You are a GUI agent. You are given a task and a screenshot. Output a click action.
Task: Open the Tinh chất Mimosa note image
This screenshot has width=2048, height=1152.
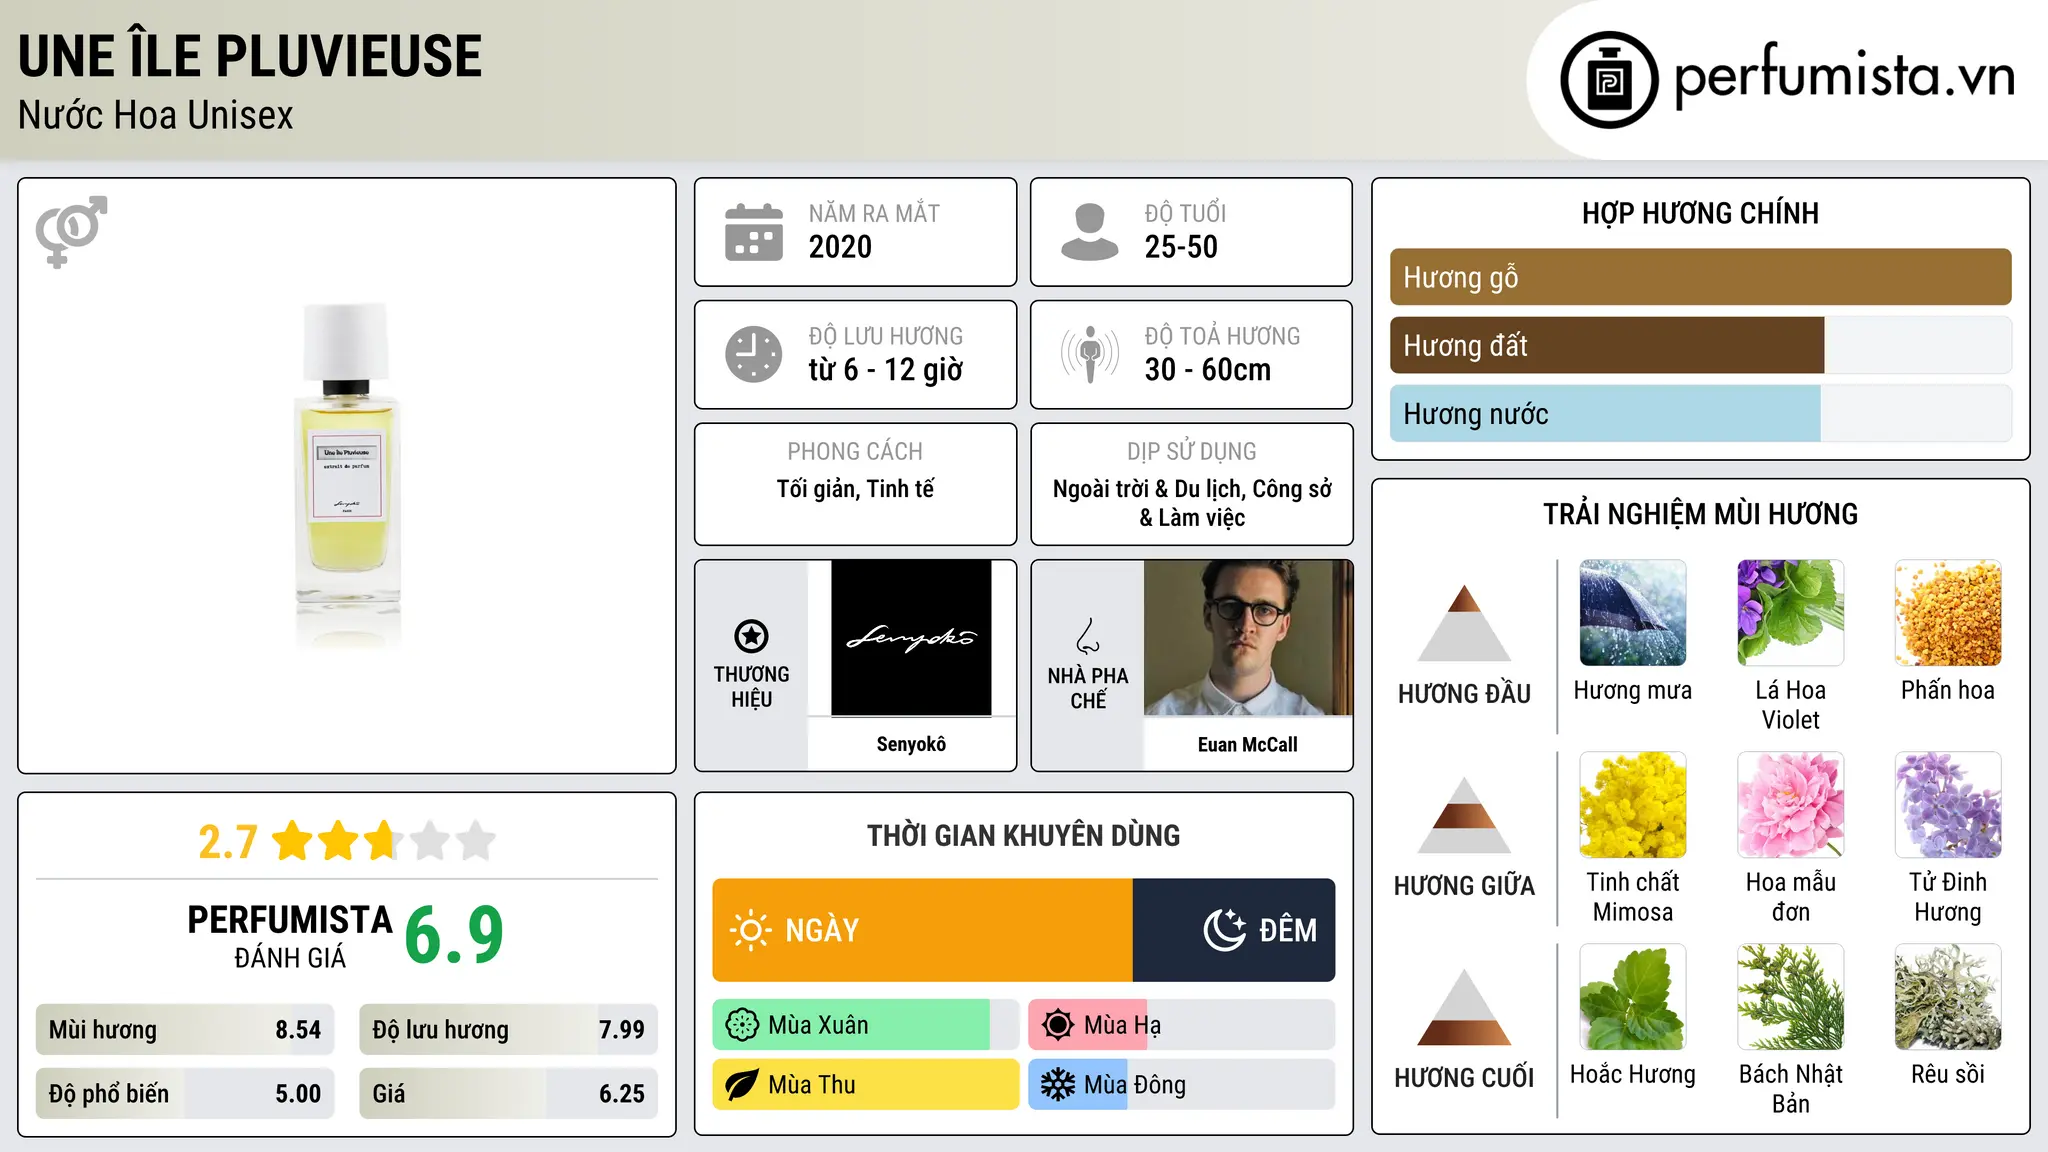coord(1632,805)
